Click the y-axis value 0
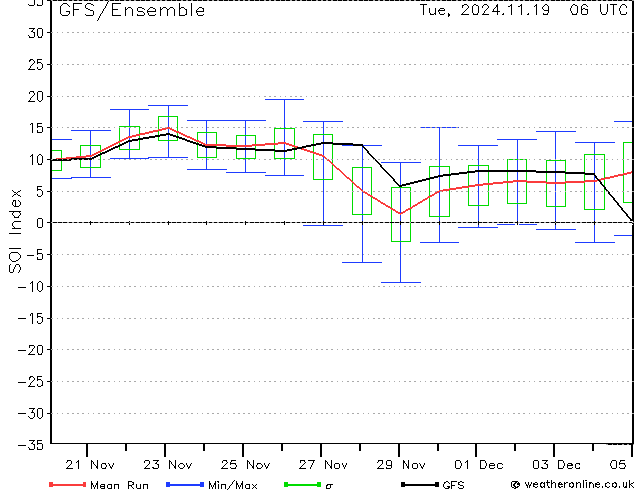 40,223
